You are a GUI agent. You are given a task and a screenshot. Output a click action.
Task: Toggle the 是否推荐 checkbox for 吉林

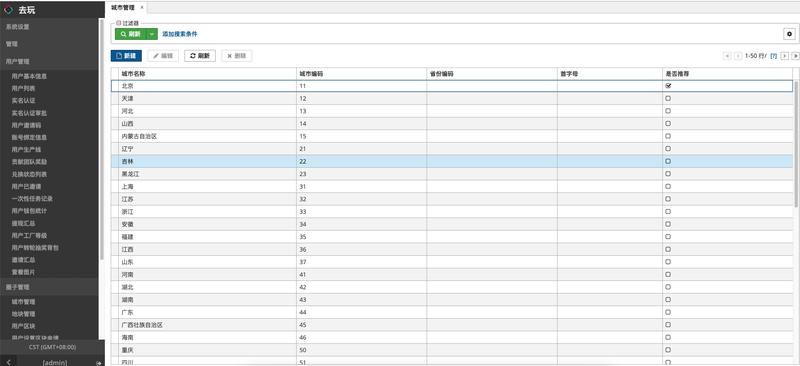coord(668,161)
